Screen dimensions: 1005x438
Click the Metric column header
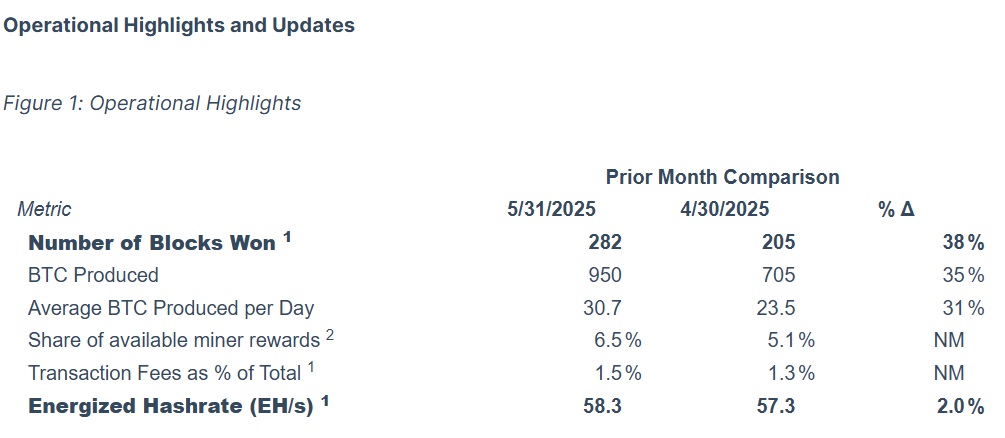coord(44,209)
